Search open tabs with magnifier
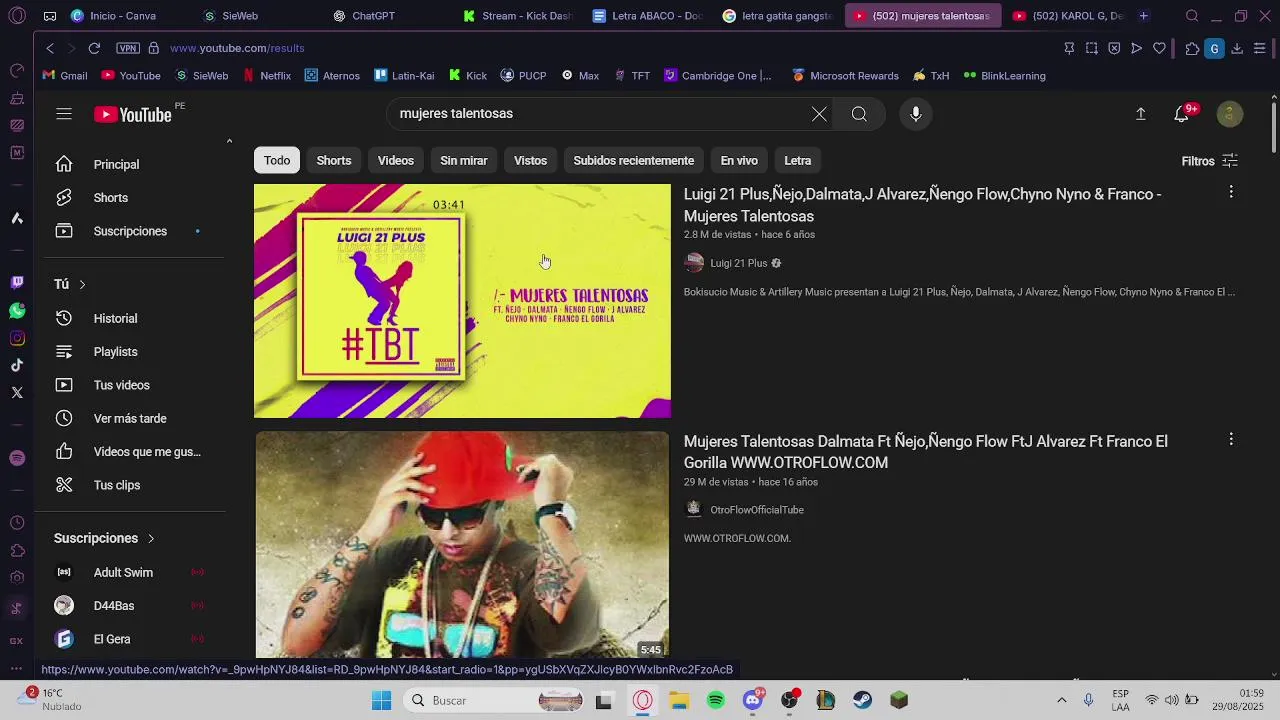Image resolution: width=1280 pixels, height=720 pixels. (1192, 16)
